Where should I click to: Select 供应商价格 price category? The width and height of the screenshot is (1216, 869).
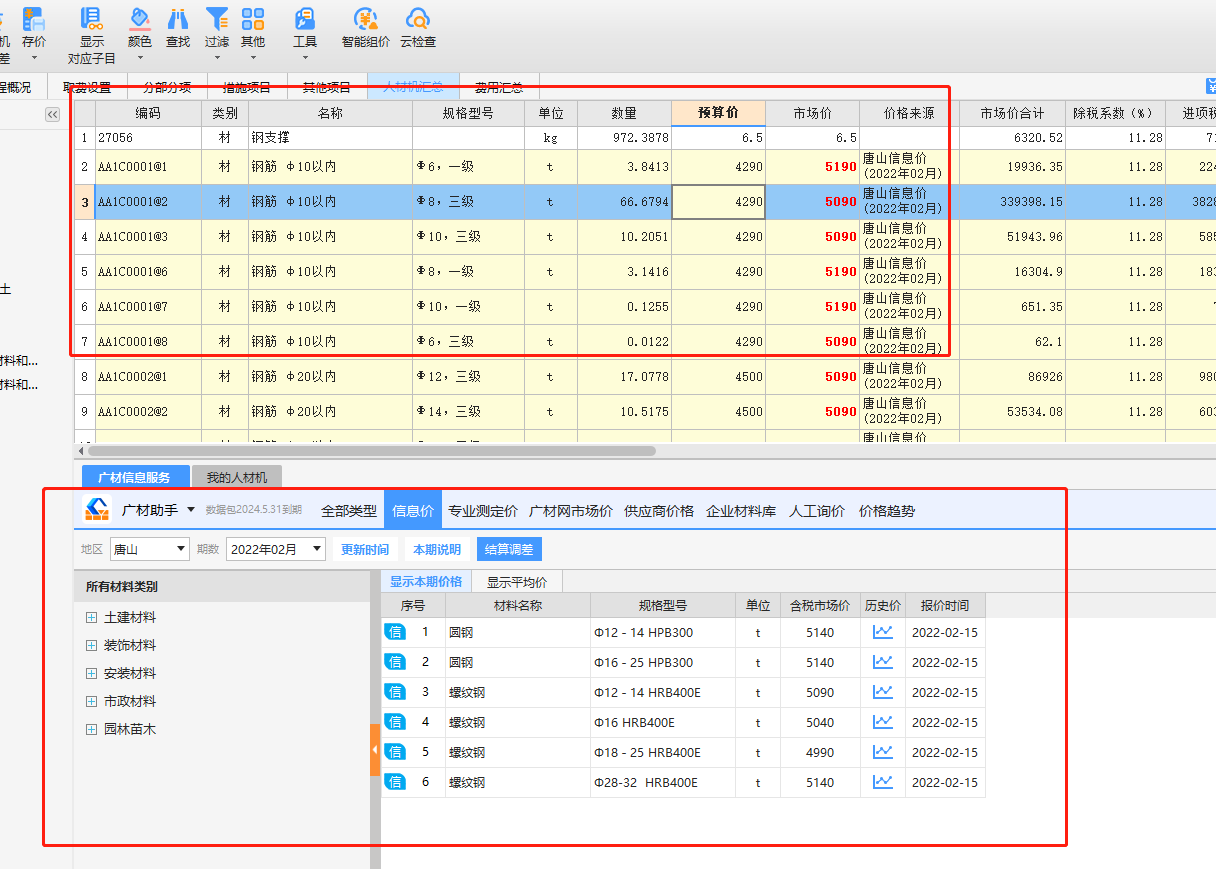pos(659,511)
